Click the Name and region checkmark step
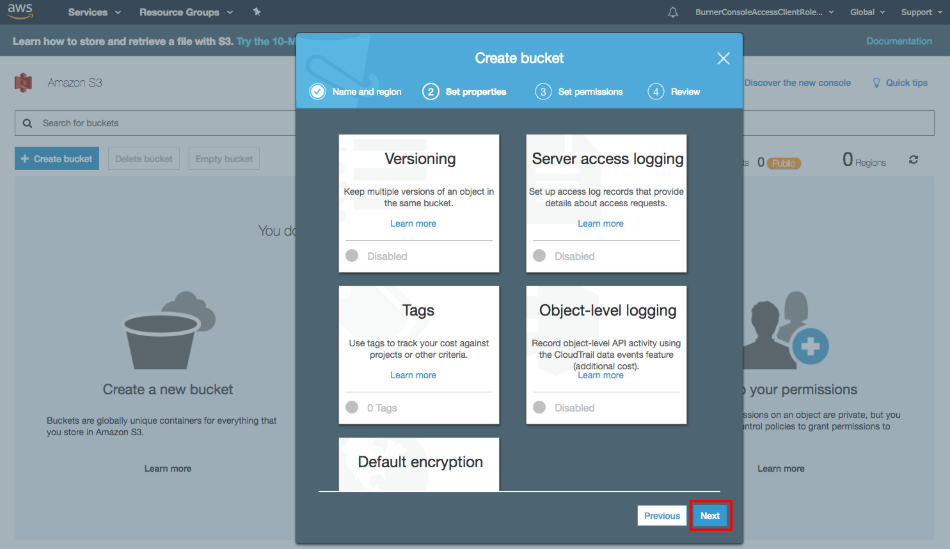 point(317,92)
